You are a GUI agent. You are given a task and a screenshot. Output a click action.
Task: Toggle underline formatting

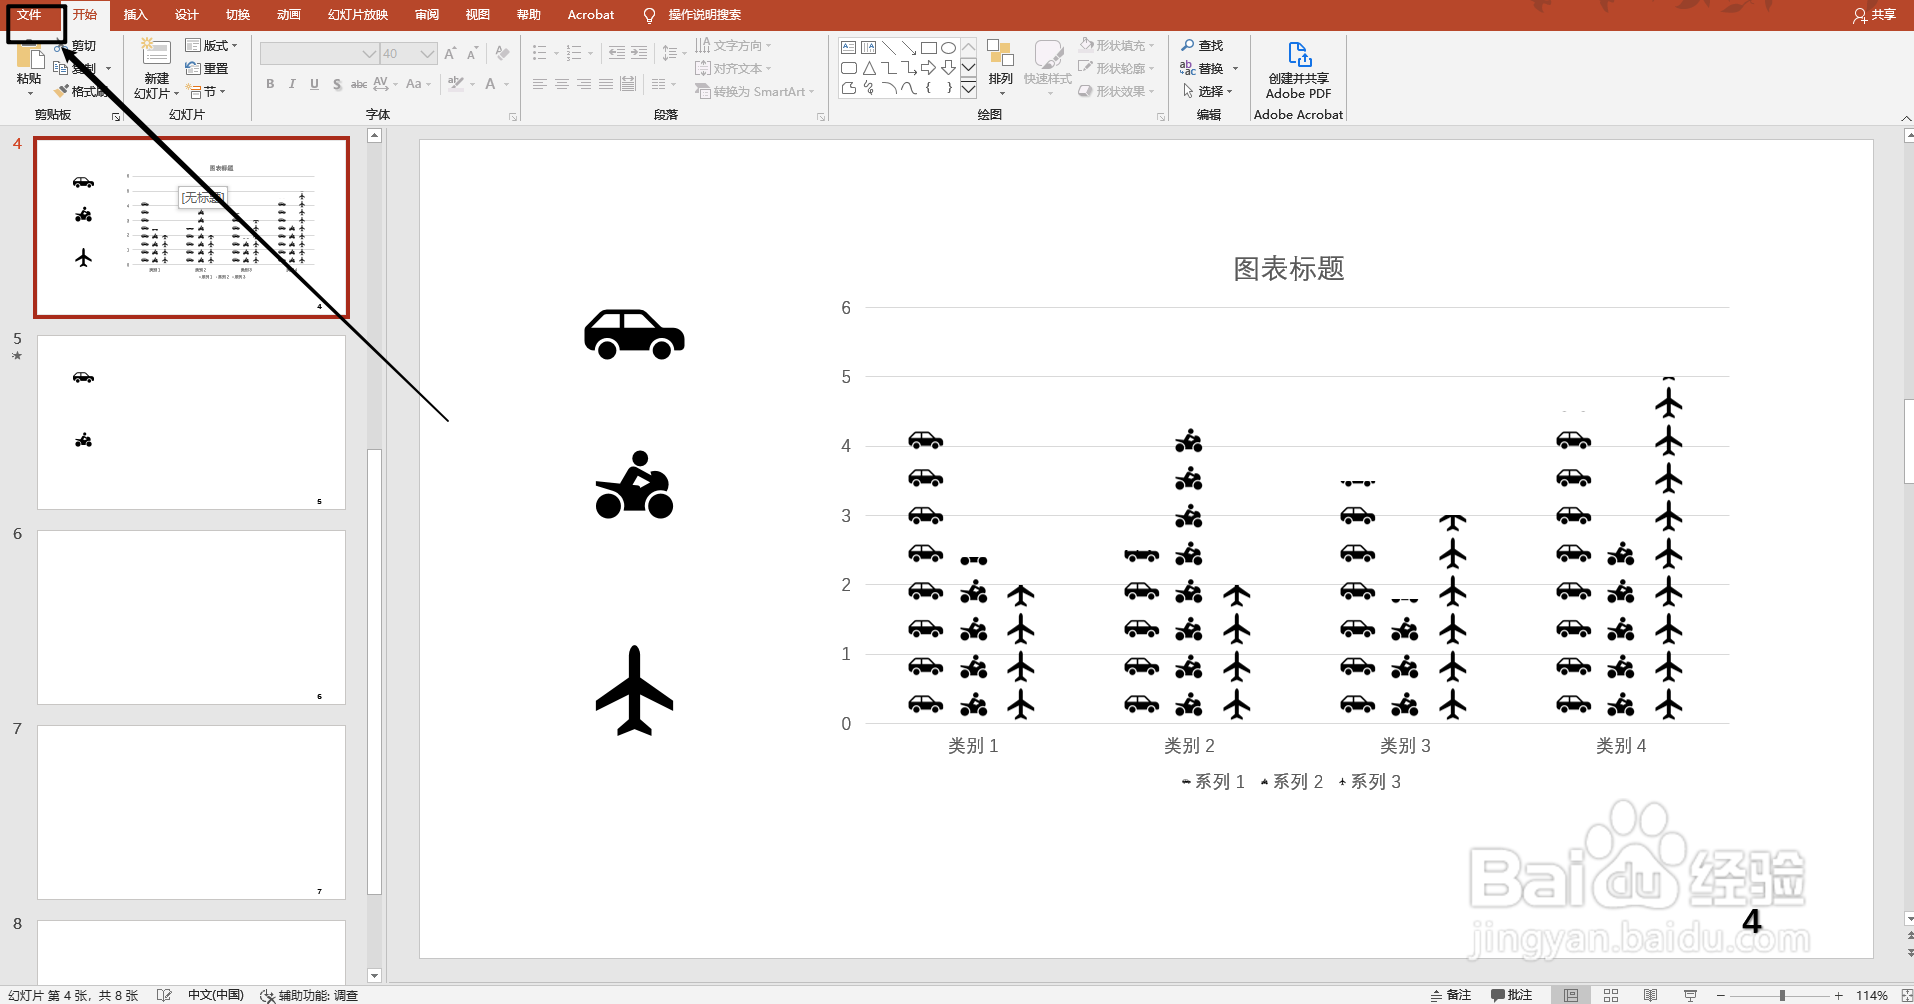point(314,84)
